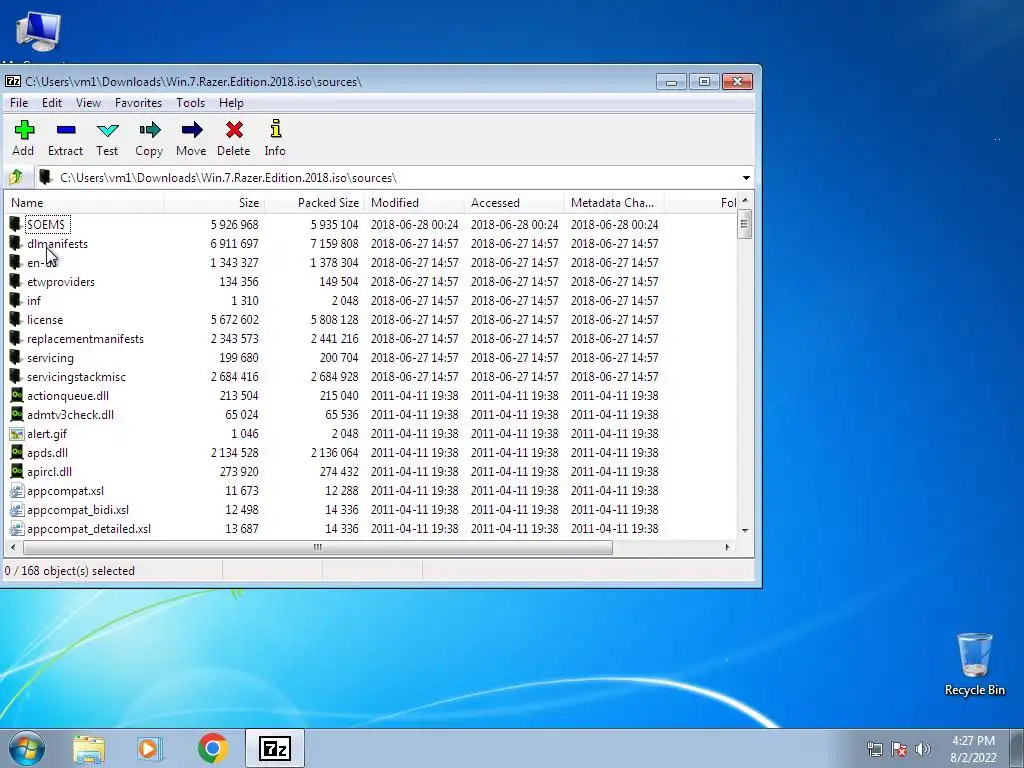Click the horizontal scrollbar left arrow
The image size is (1024, 768).
click(x=13, y=547)
